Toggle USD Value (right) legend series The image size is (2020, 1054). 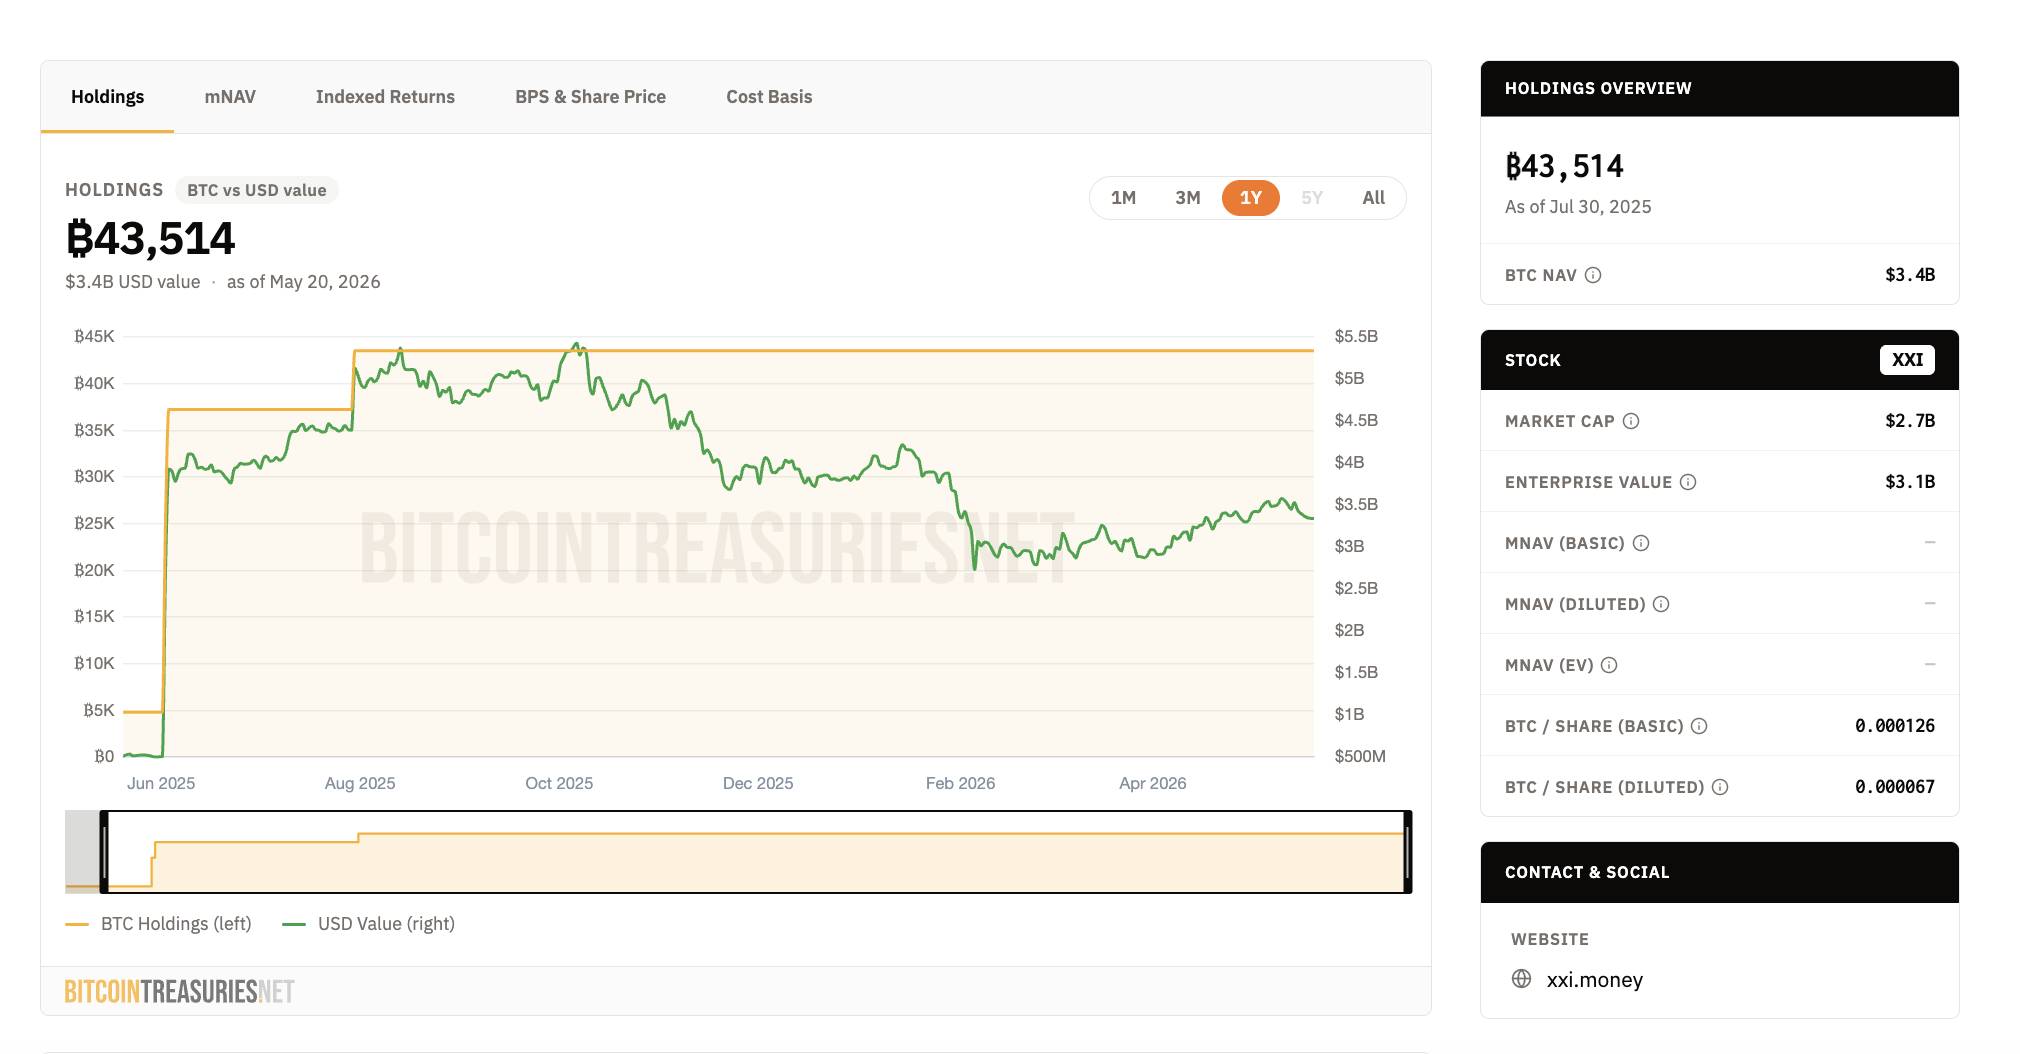369,924
